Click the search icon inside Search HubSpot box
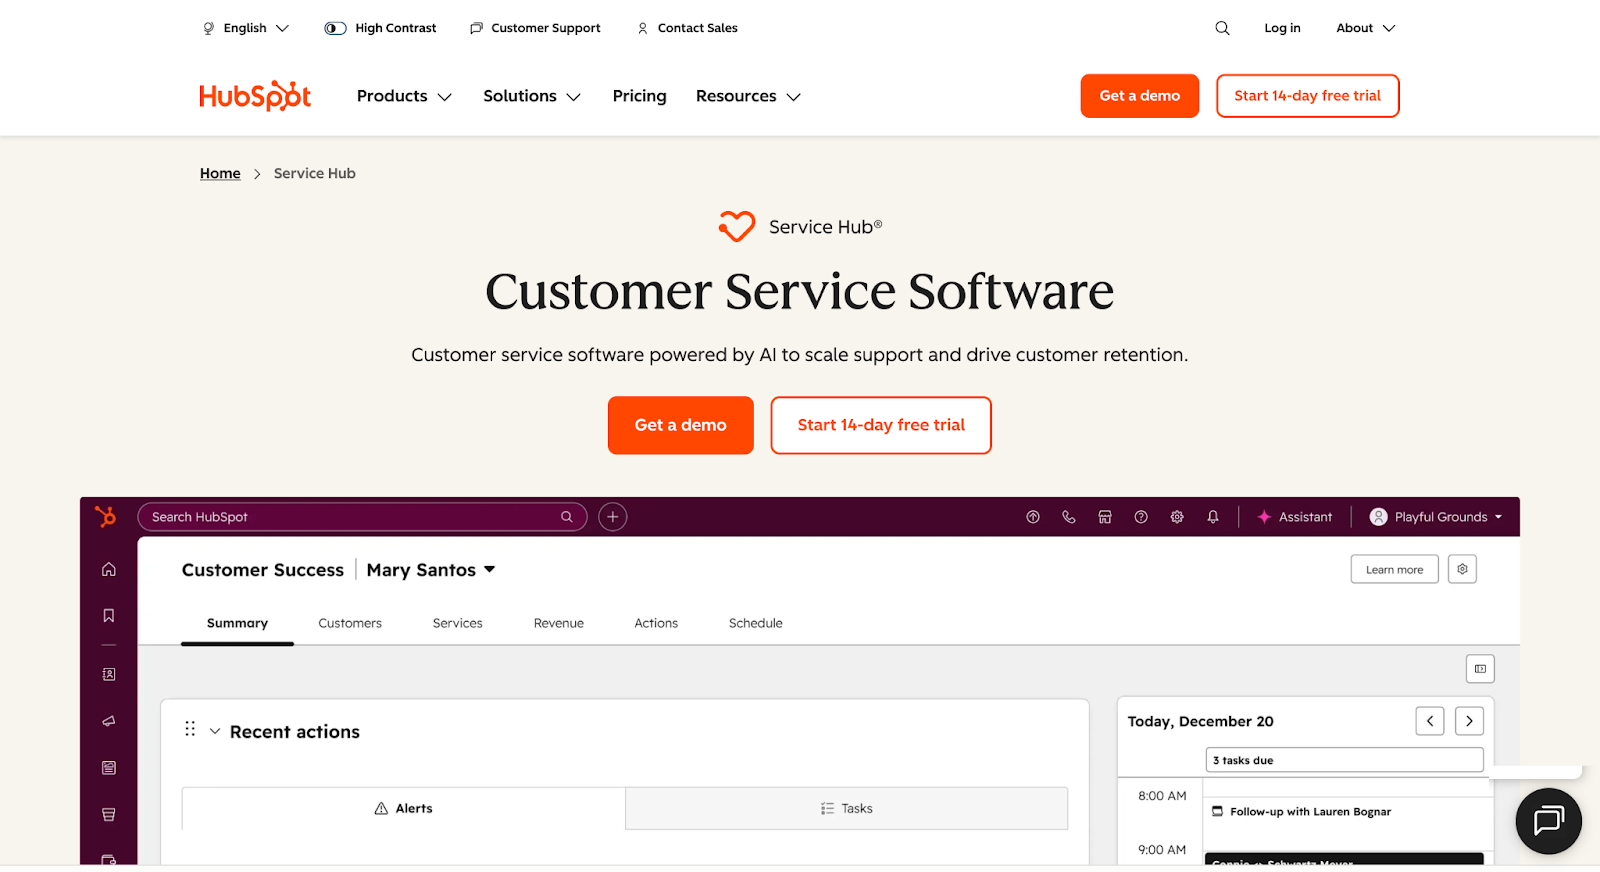Viewport: 1600px width, 872px height. [567, 517]
